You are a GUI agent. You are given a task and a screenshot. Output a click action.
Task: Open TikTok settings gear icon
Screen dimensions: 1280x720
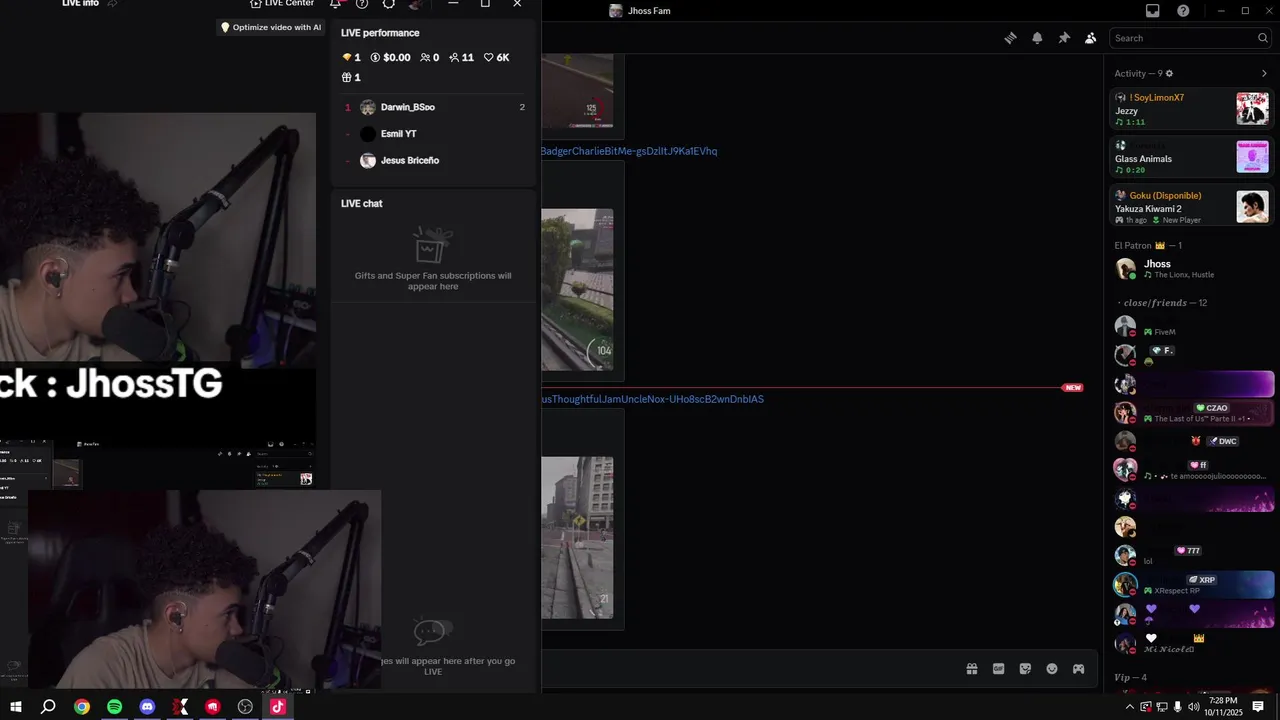[389, 4]
